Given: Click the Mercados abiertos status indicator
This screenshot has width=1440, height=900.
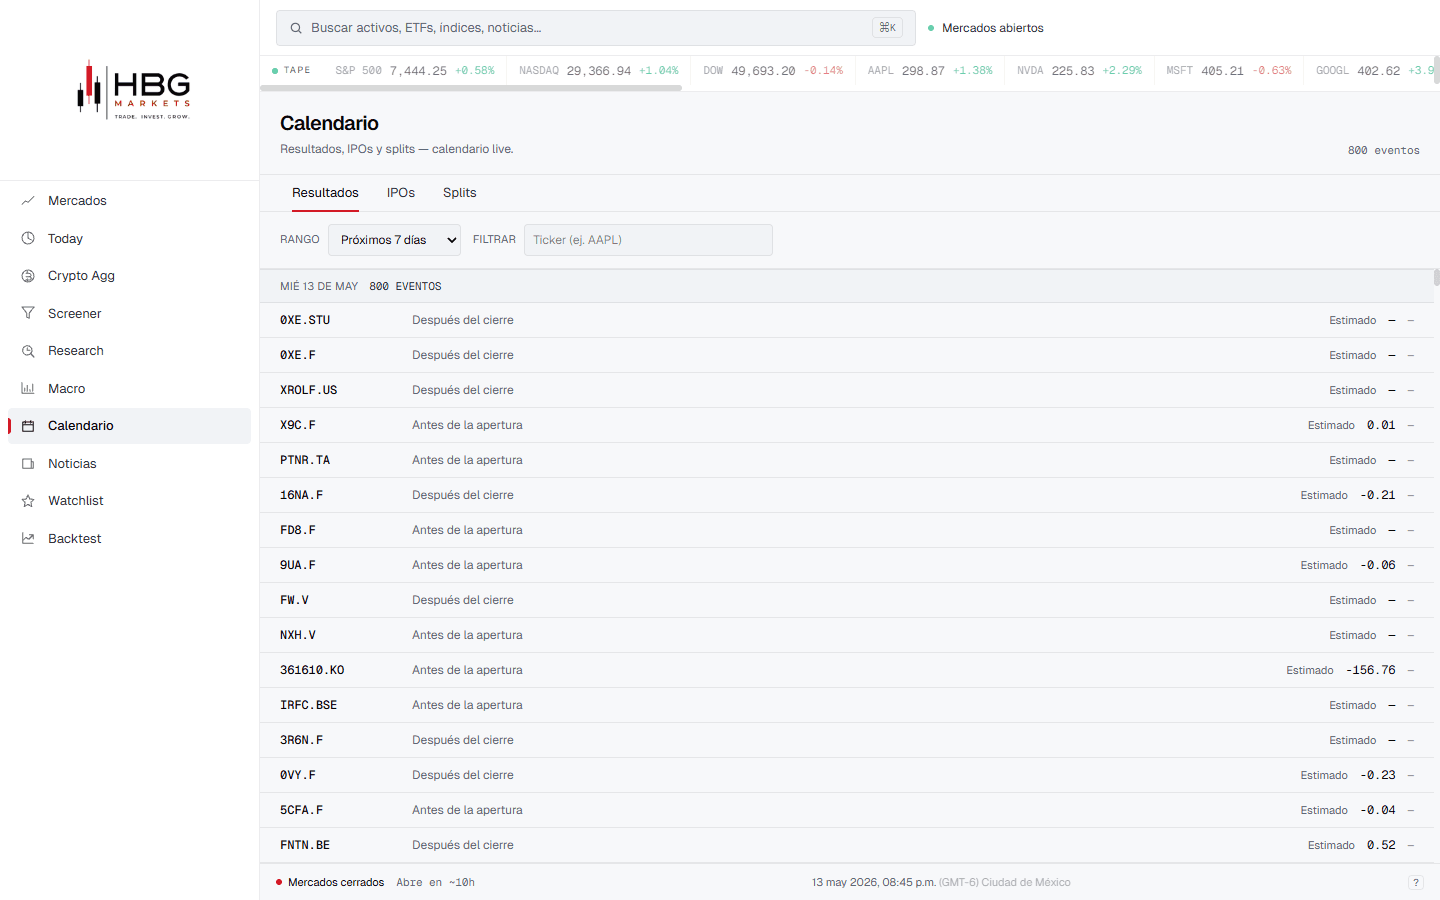Looking at the screenshot, I should [x=986, y=28].
